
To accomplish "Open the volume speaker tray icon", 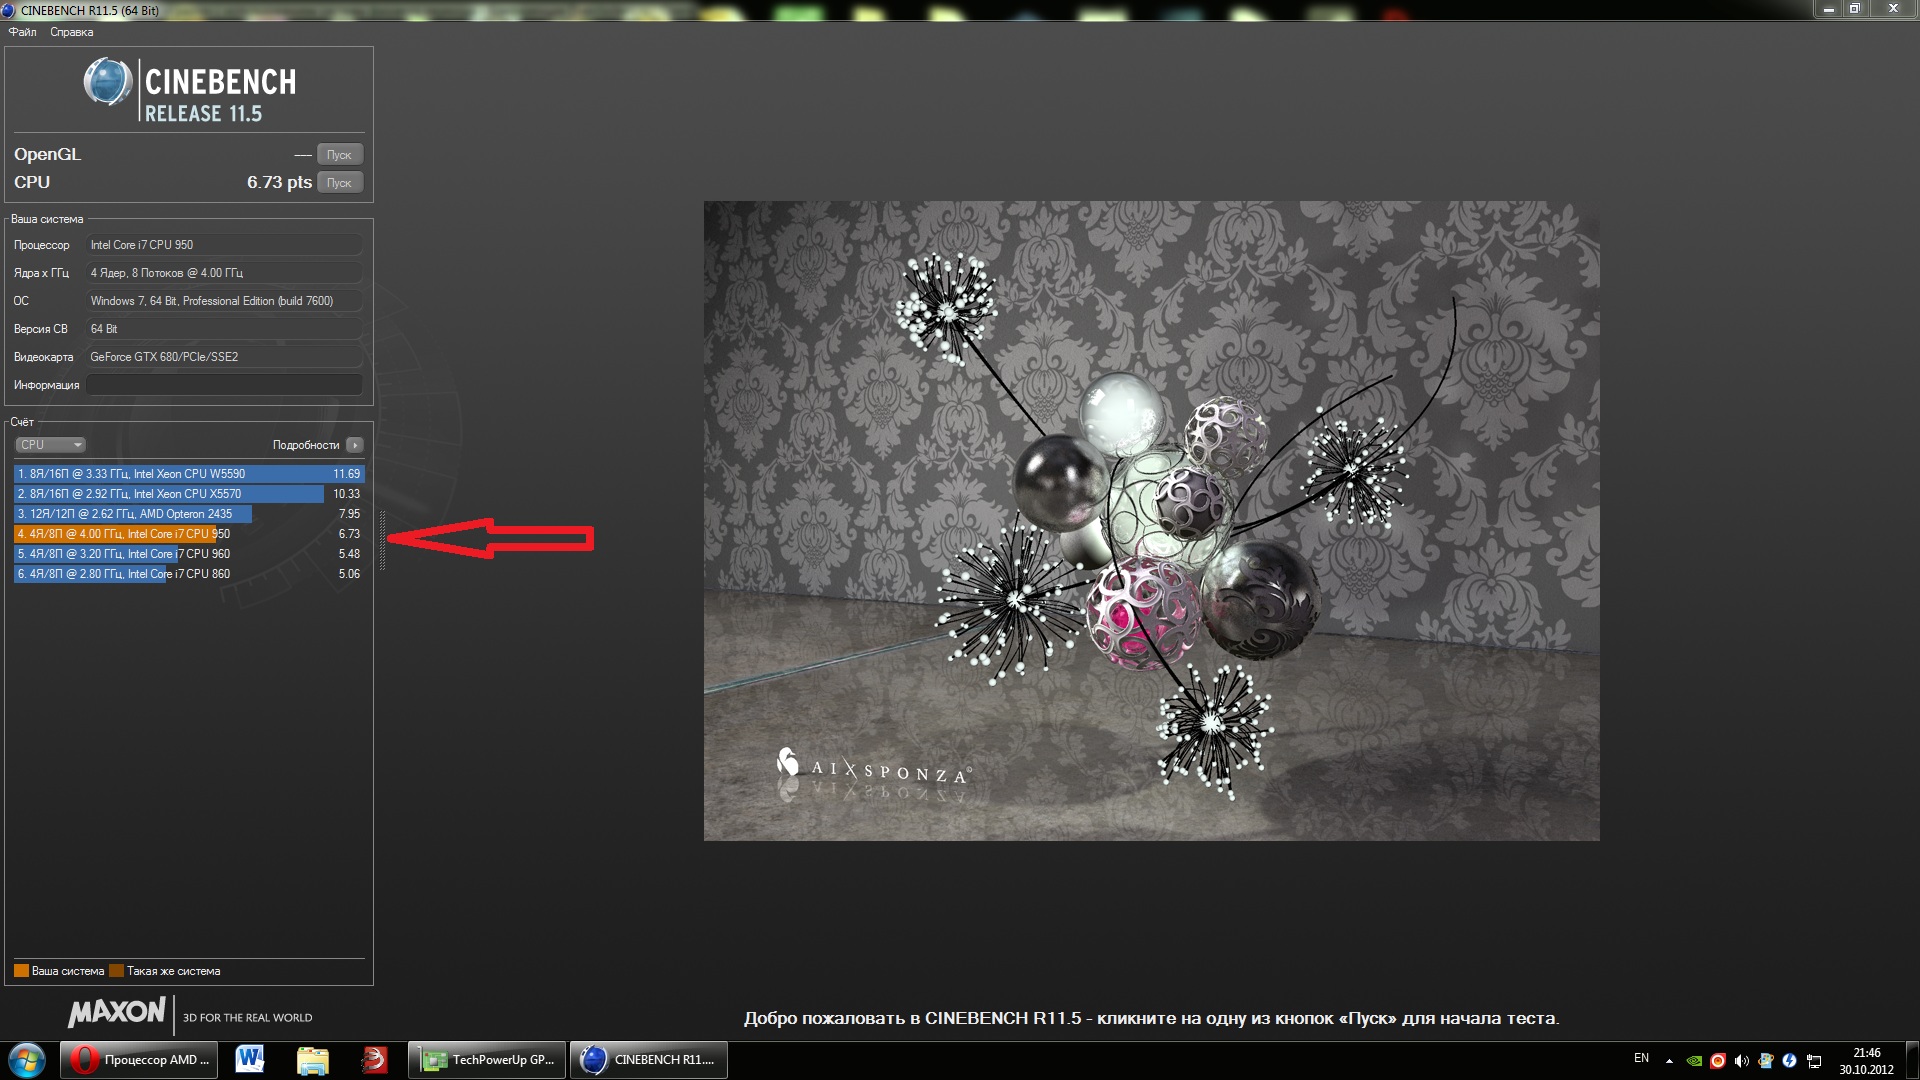I will coord(1742,1061).
